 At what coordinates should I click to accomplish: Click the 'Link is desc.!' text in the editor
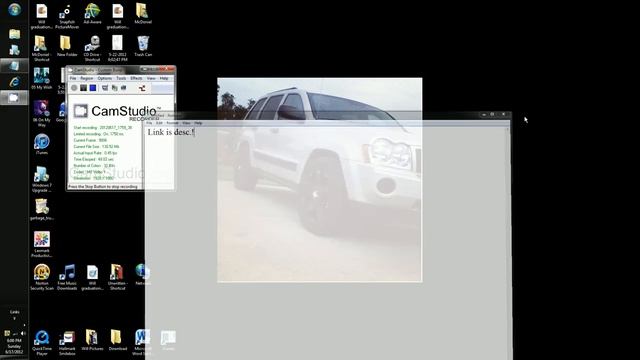point(171,132)
